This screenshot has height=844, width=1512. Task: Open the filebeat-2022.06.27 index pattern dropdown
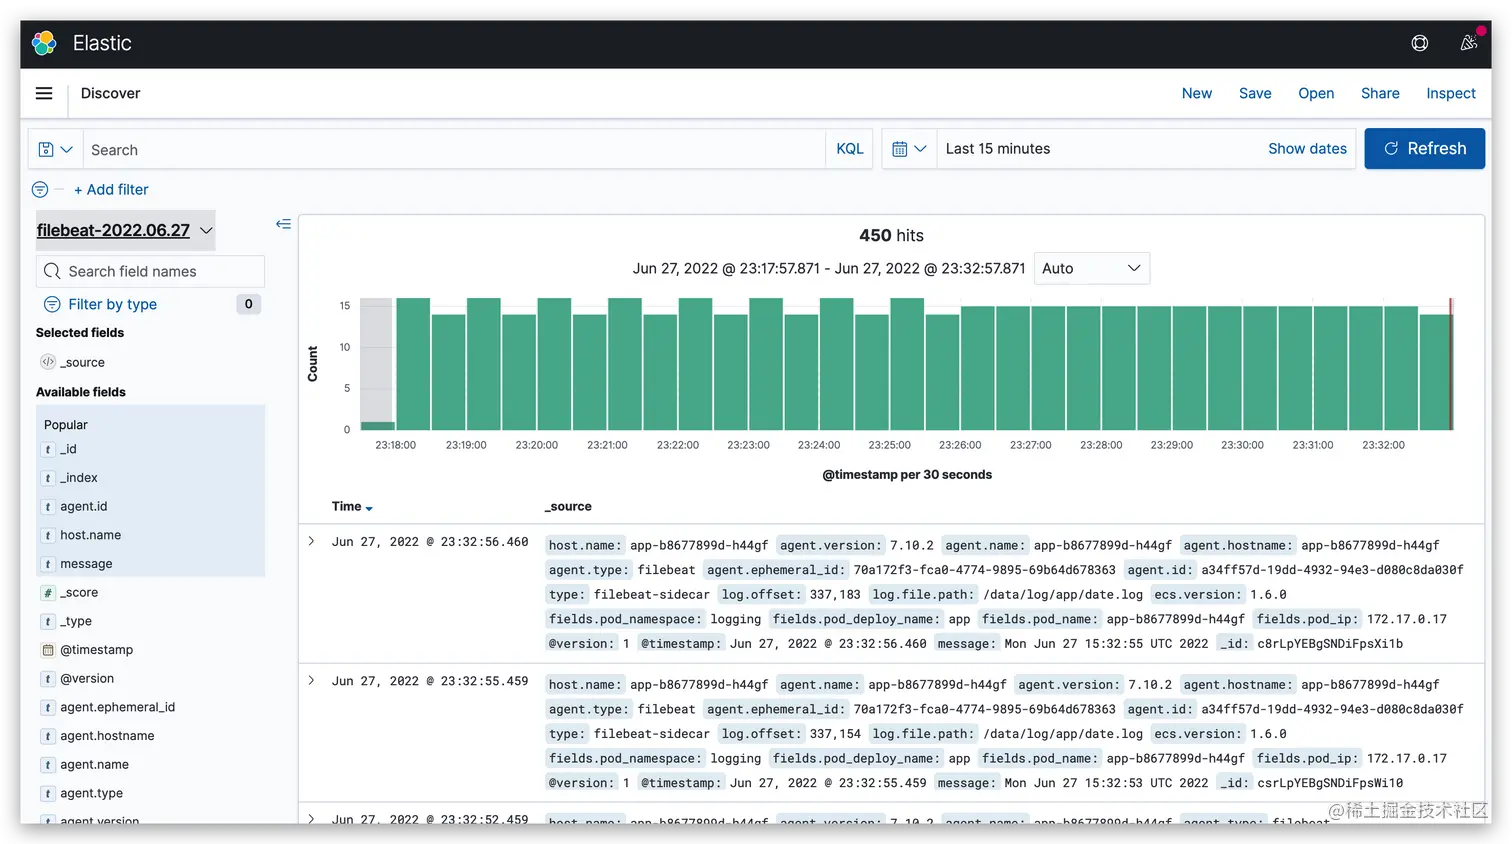(125, 230)
